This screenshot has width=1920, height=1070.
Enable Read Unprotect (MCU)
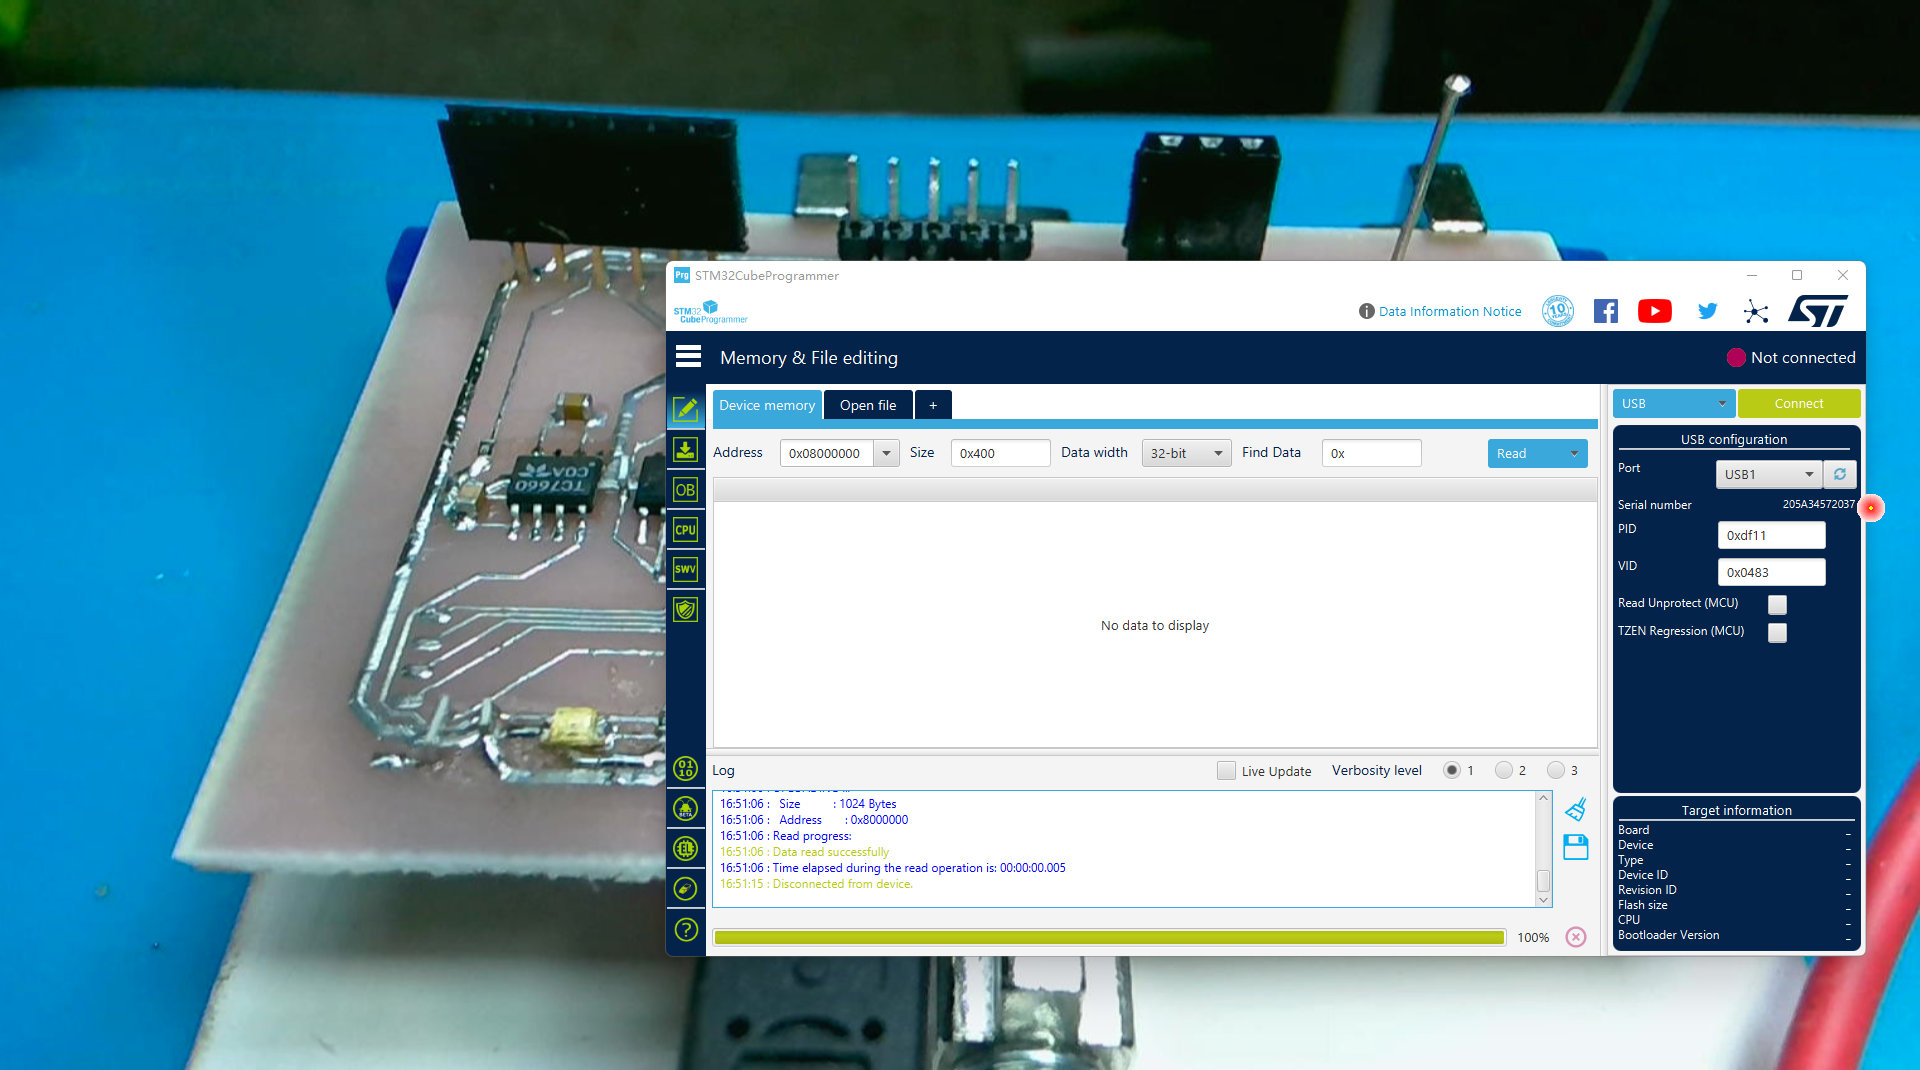pyautogui.click(x=1777, y=605)
